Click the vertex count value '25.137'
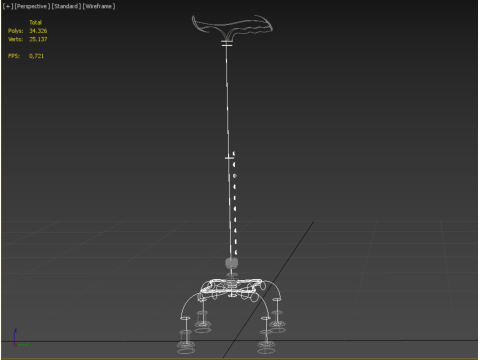The image size is (480, 360). coord(38,39)
